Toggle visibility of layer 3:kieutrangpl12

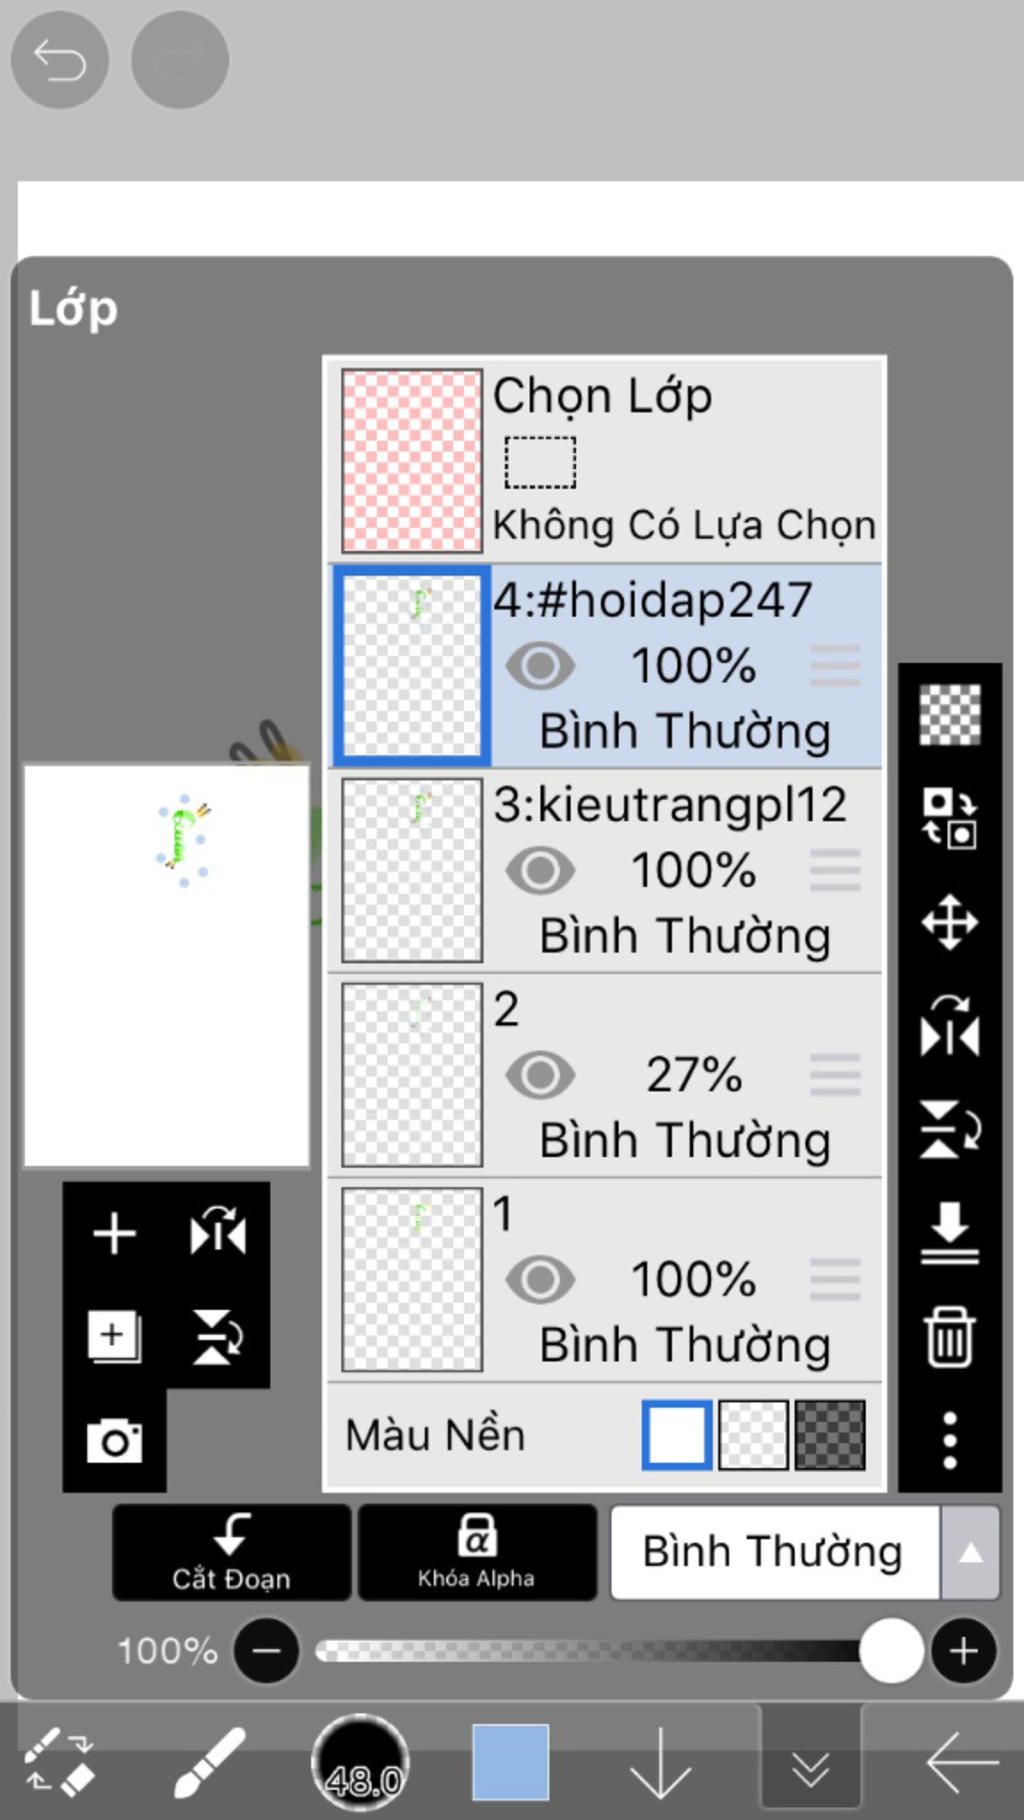(x=540, y=871)
